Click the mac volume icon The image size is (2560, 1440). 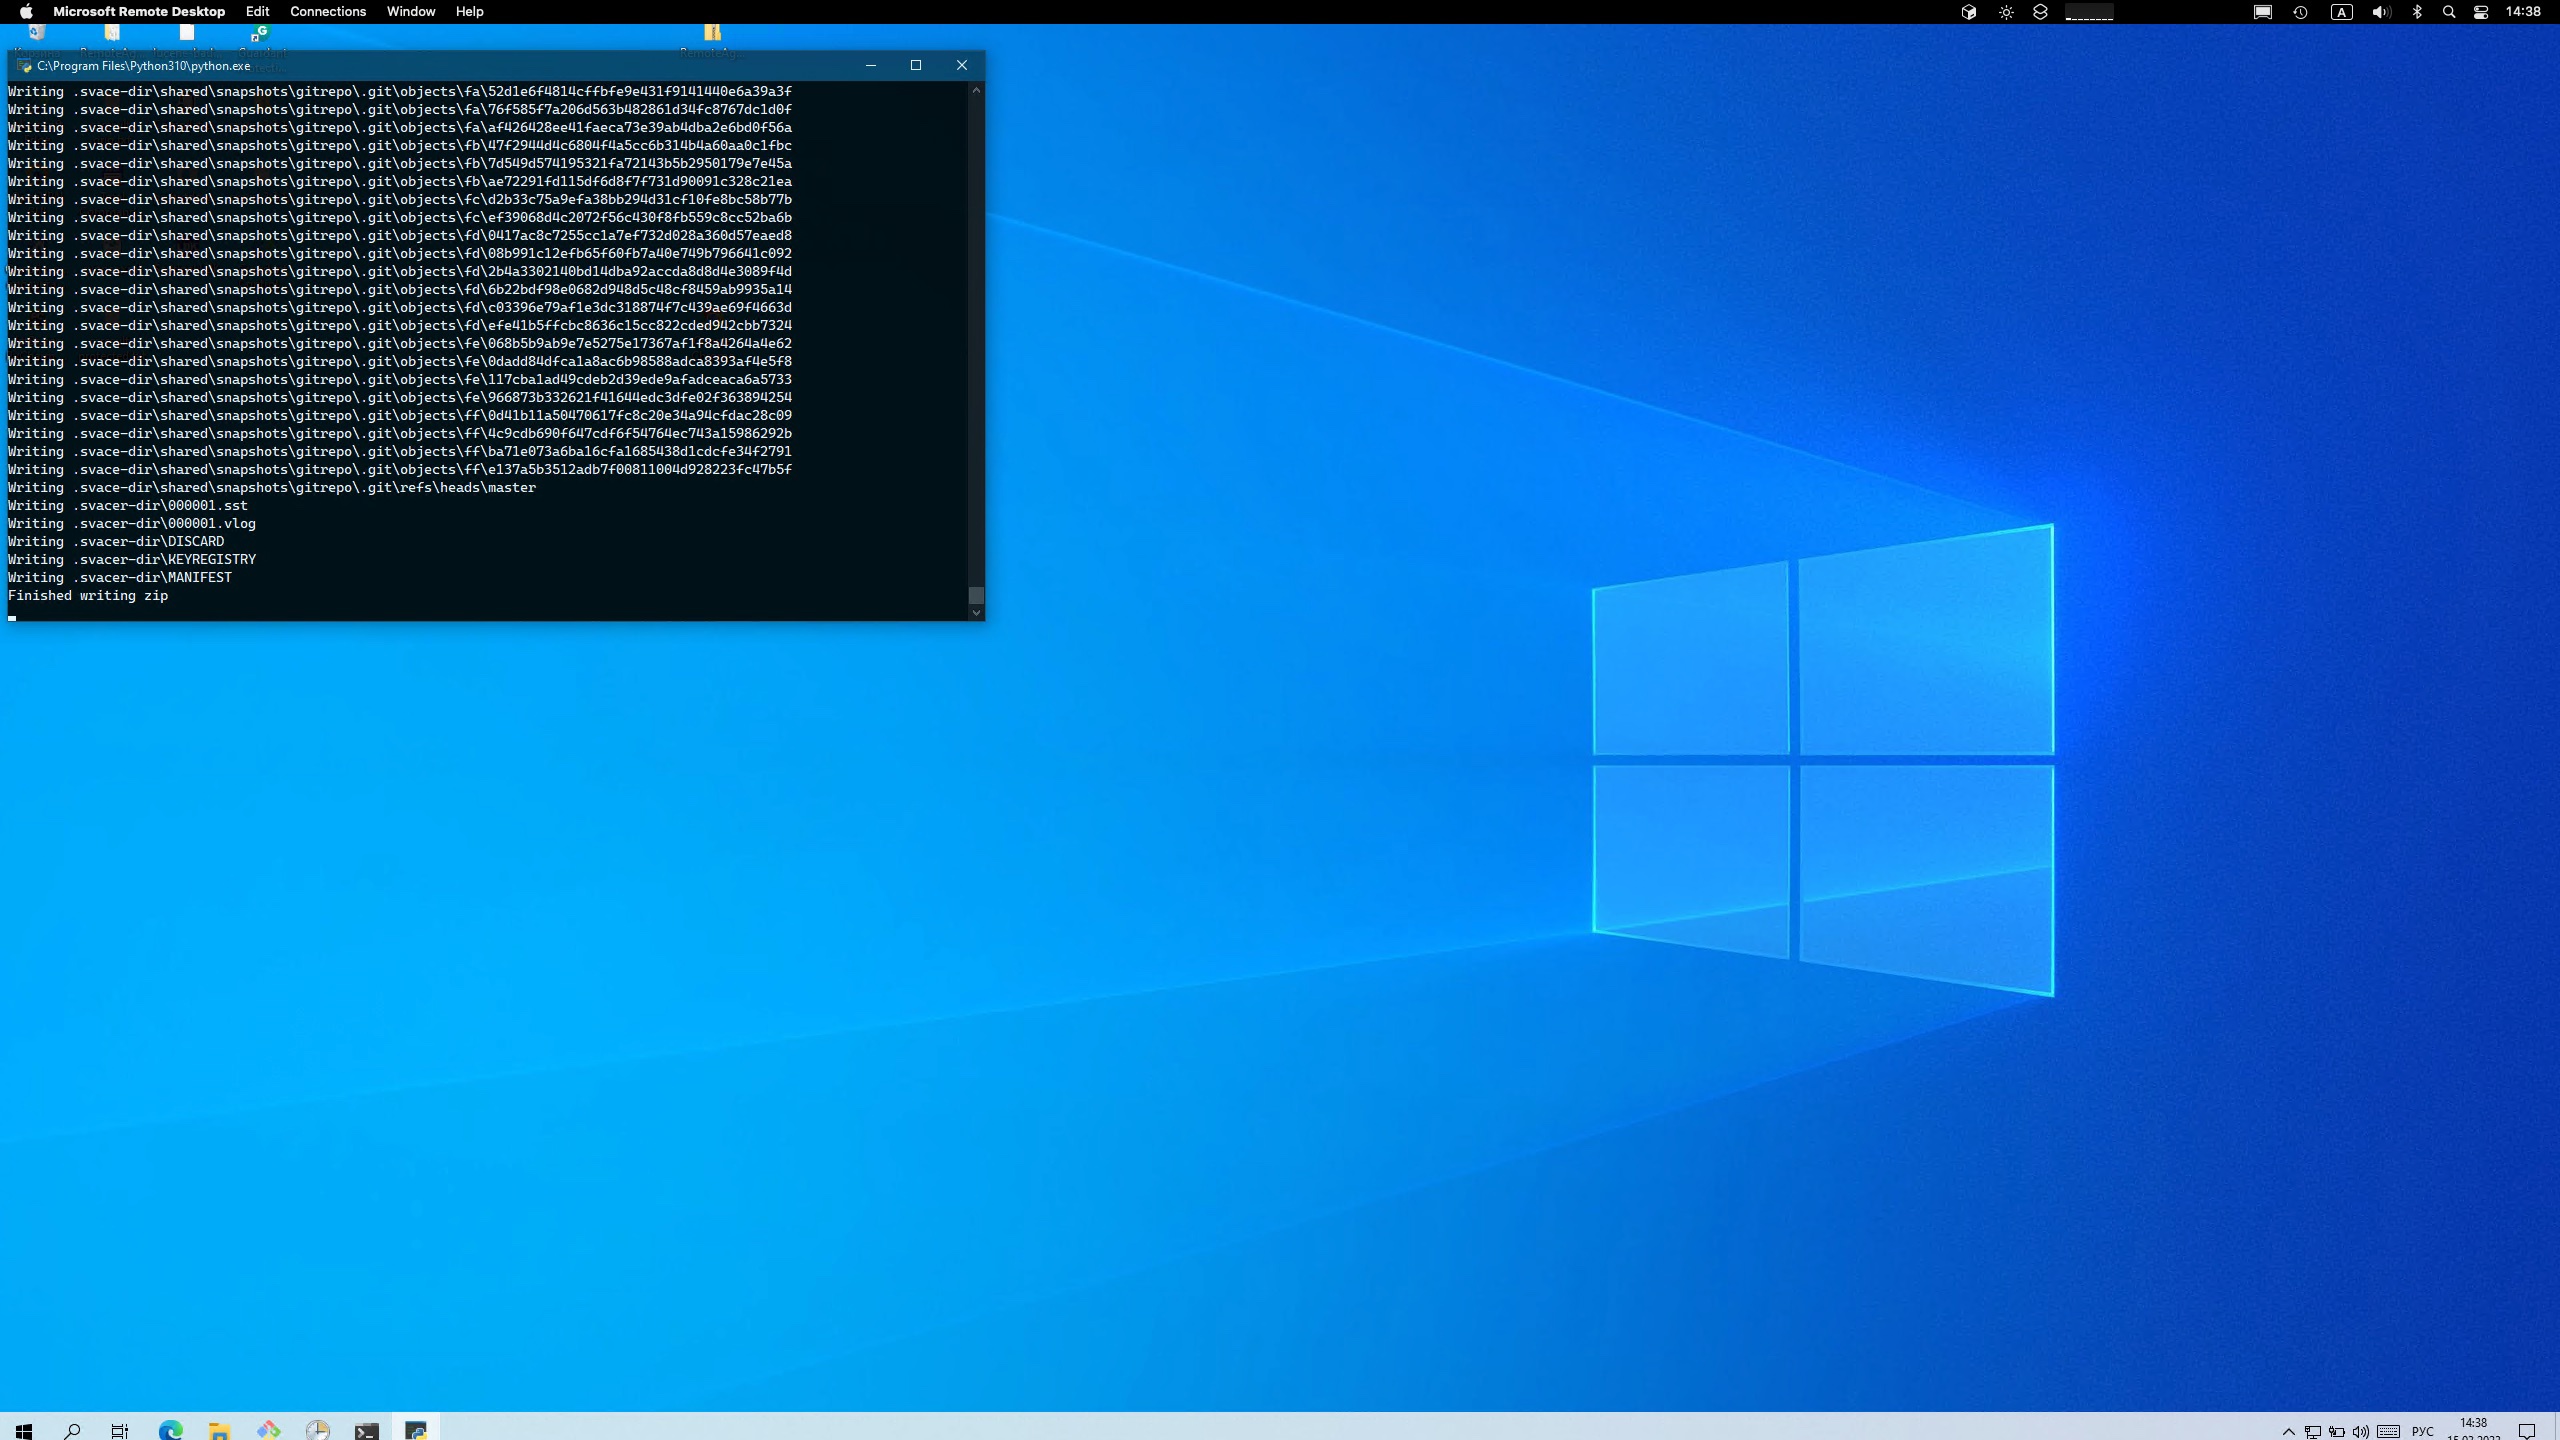pos(2381,12)
